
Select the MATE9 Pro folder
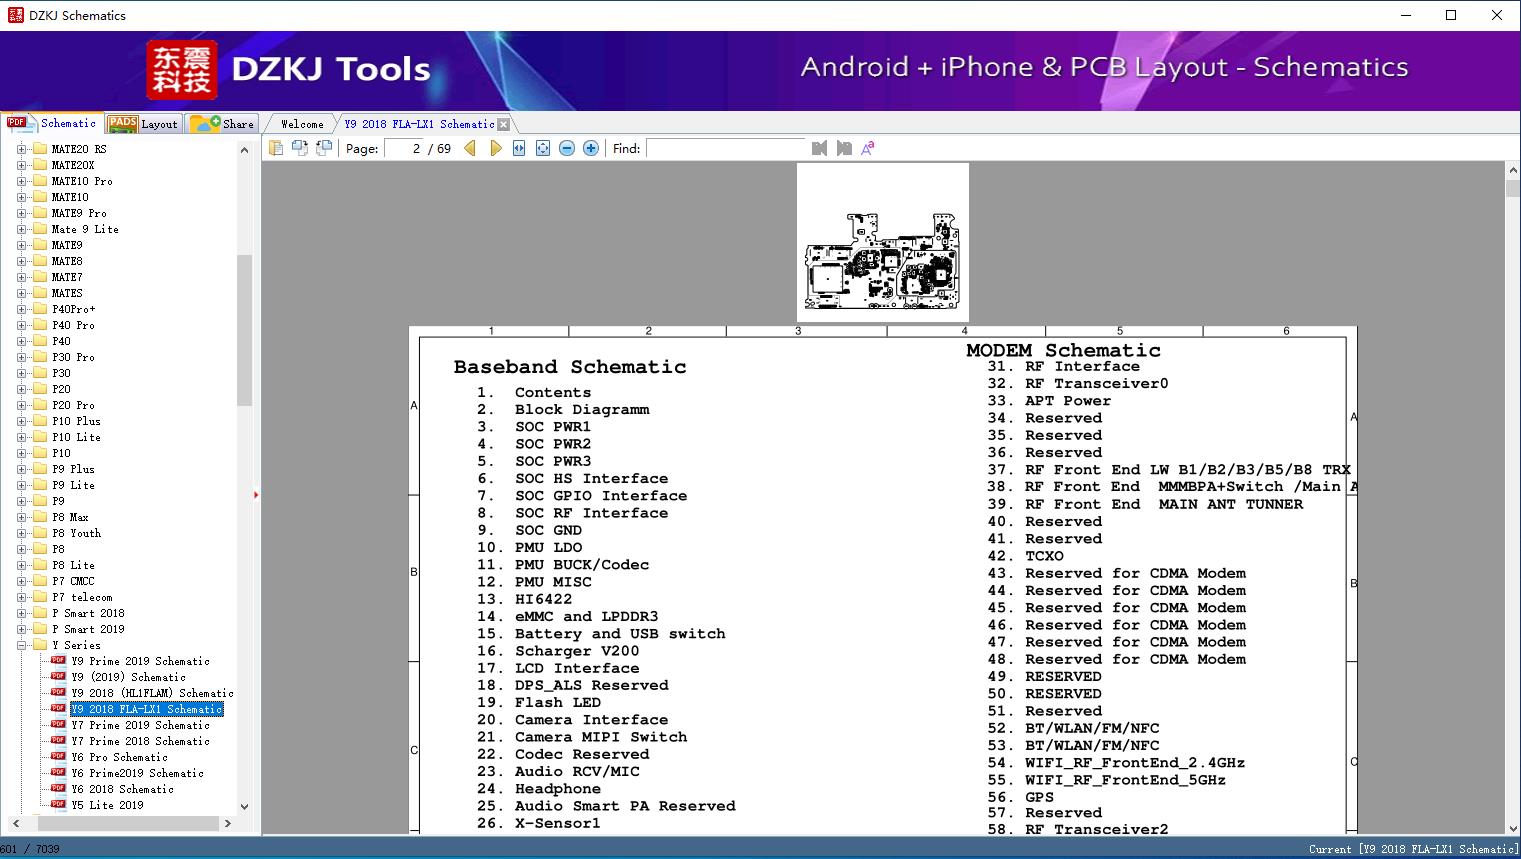coord(79,213)
